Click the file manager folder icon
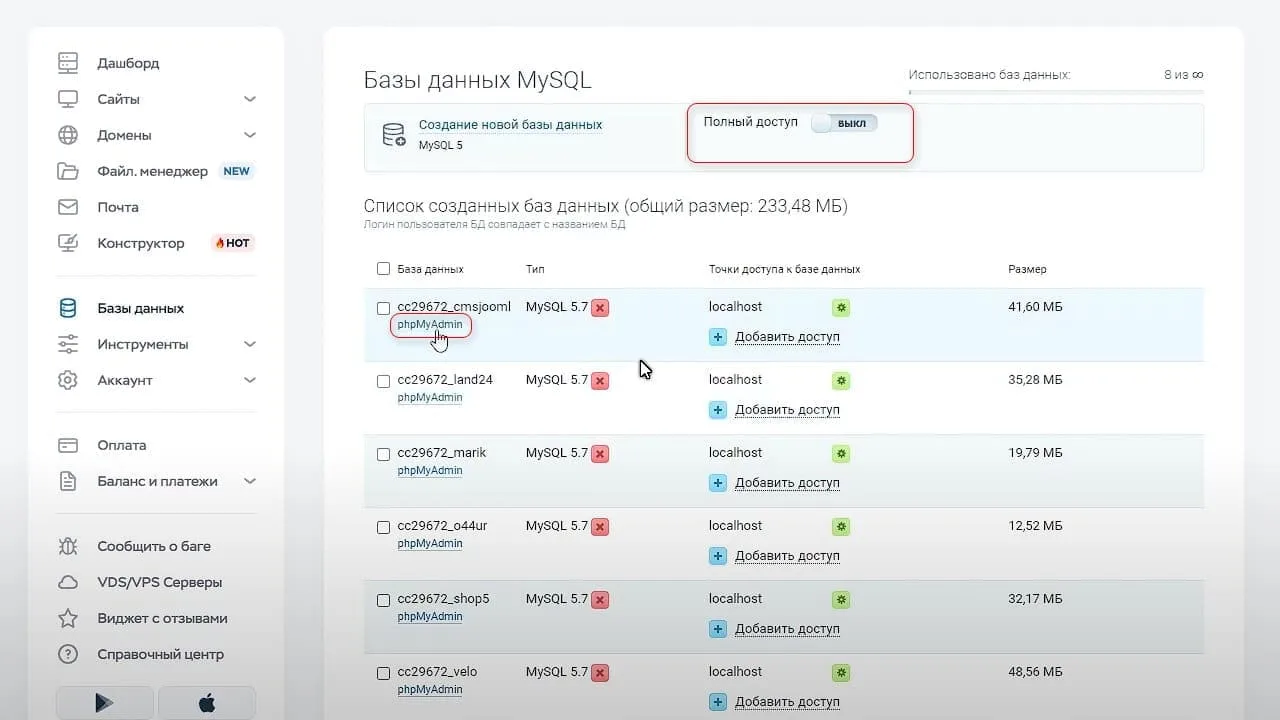The height and width of the screenshot is (720, 1280). tap(68, 171)
